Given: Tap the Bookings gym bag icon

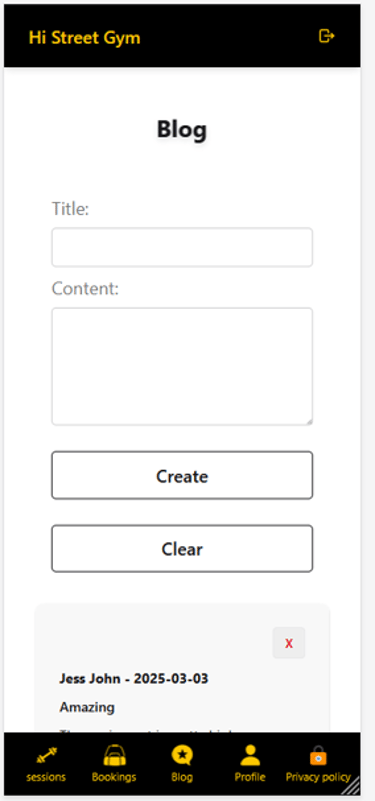Looking at the screenshot, I should (x=115, y=756).
